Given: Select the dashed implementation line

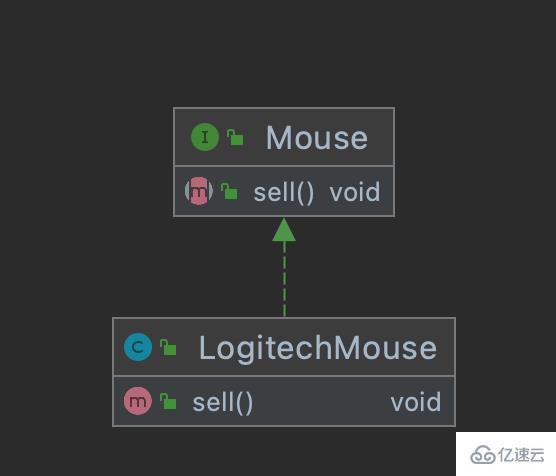Looking at the screenshot, I should (x=284, y=279).
